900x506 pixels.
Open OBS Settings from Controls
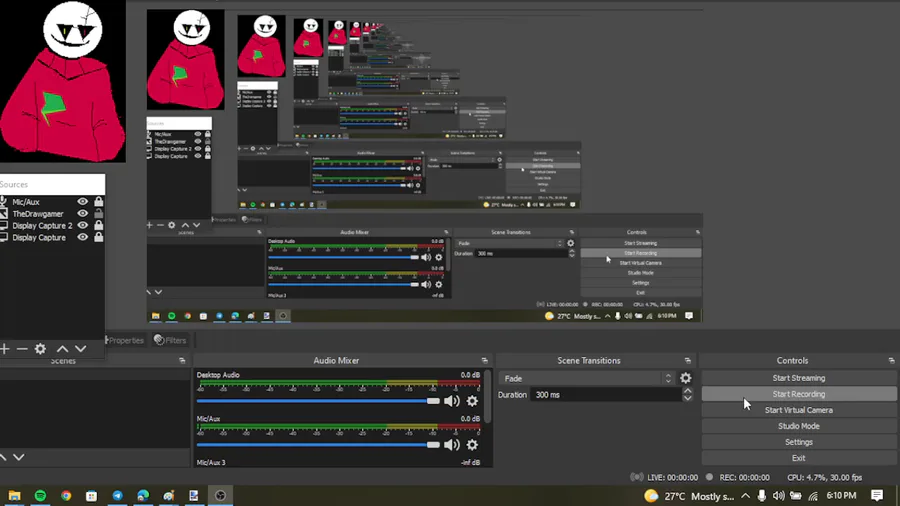(798, 442)
